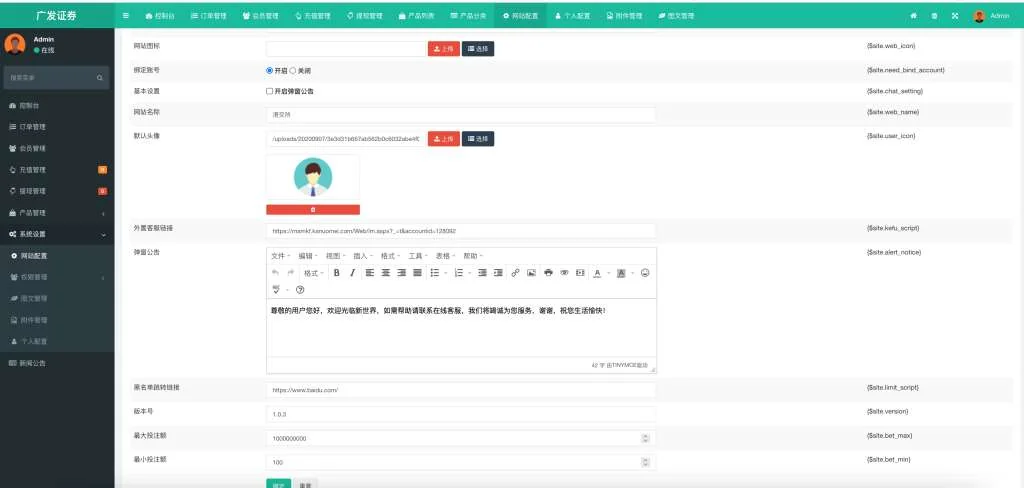
Task: Center-align text in the editor
Action: click(x=385, y=272)
